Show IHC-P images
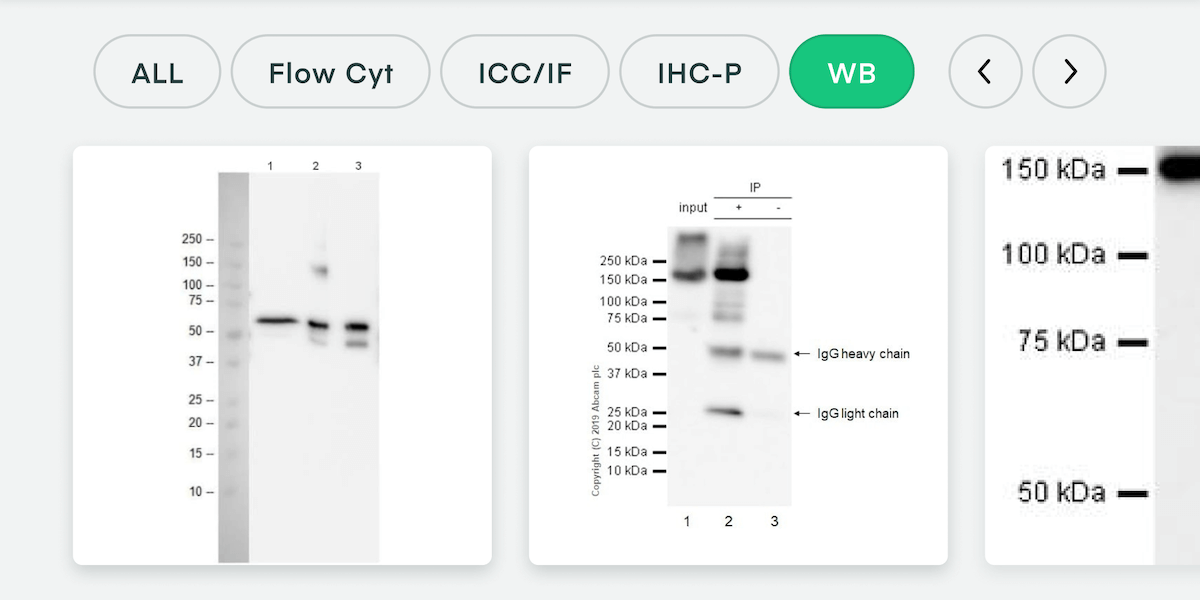This screenshot has height=600, width=1200. tap(699, 72)
